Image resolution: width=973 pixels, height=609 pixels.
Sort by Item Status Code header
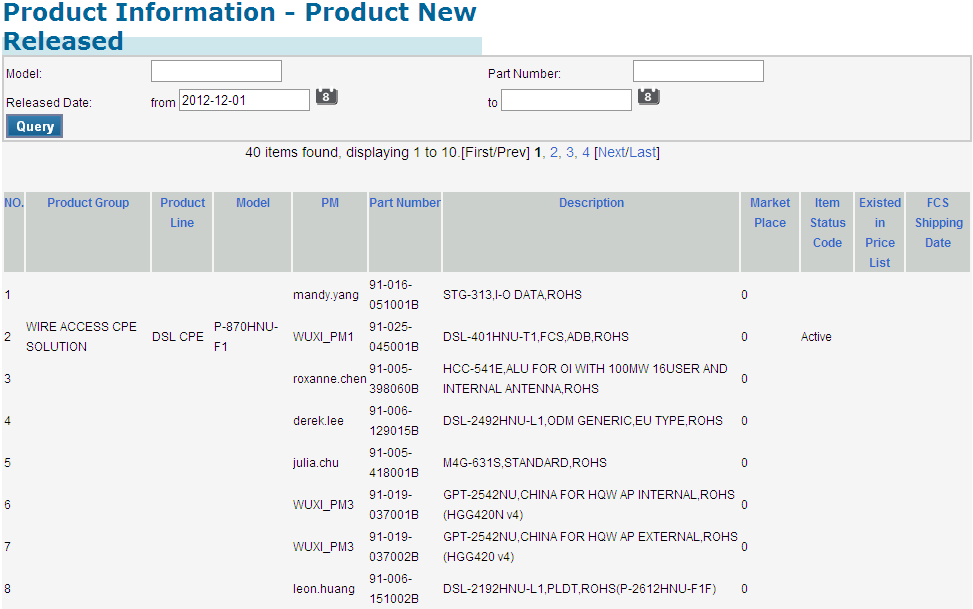point(827,222)
